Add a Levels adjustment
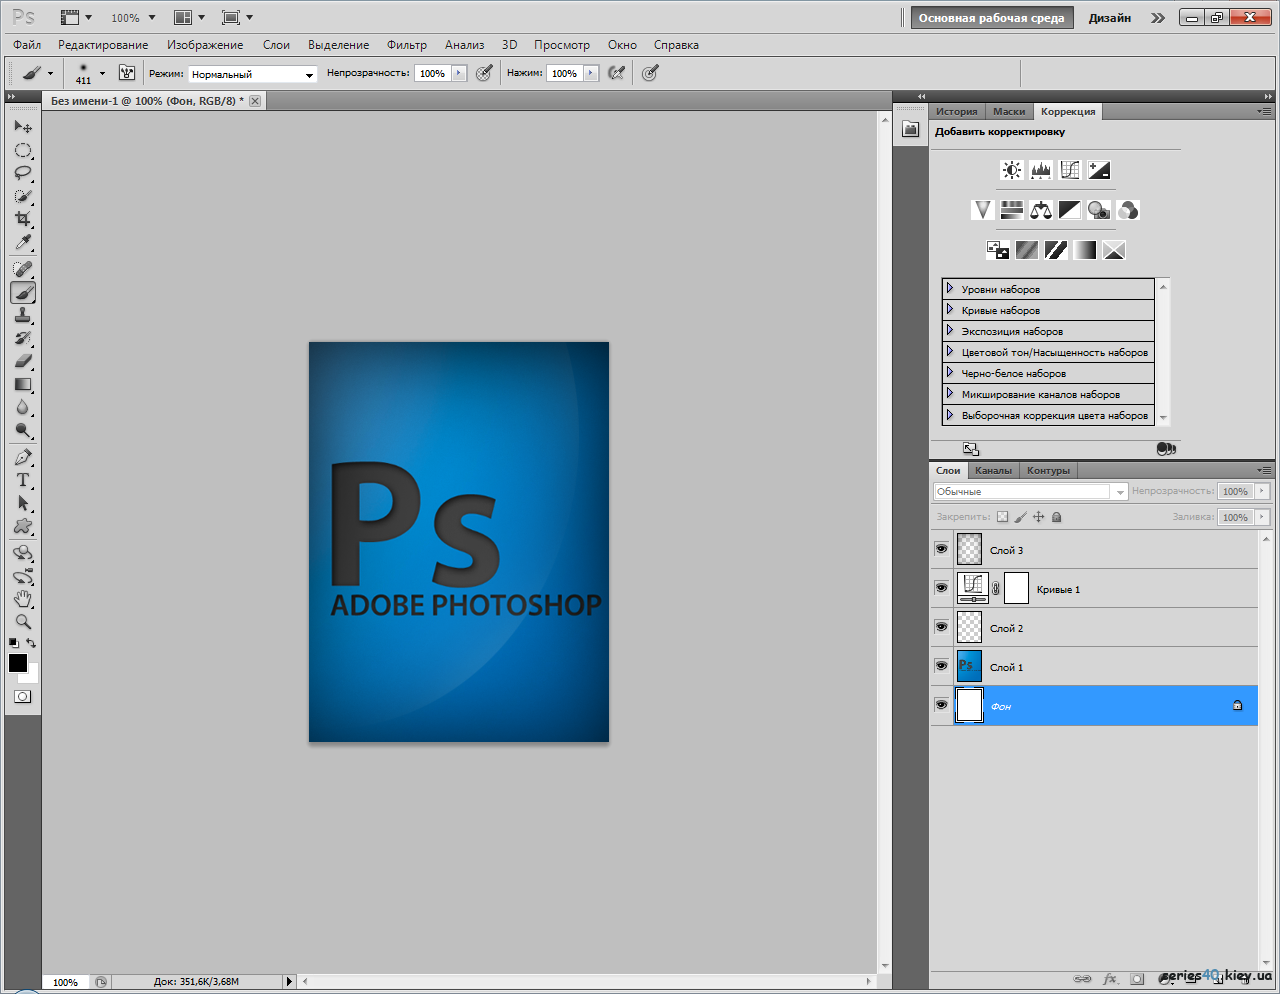1280x994 pixels. pyautogui.click(x=1041, y=170)
